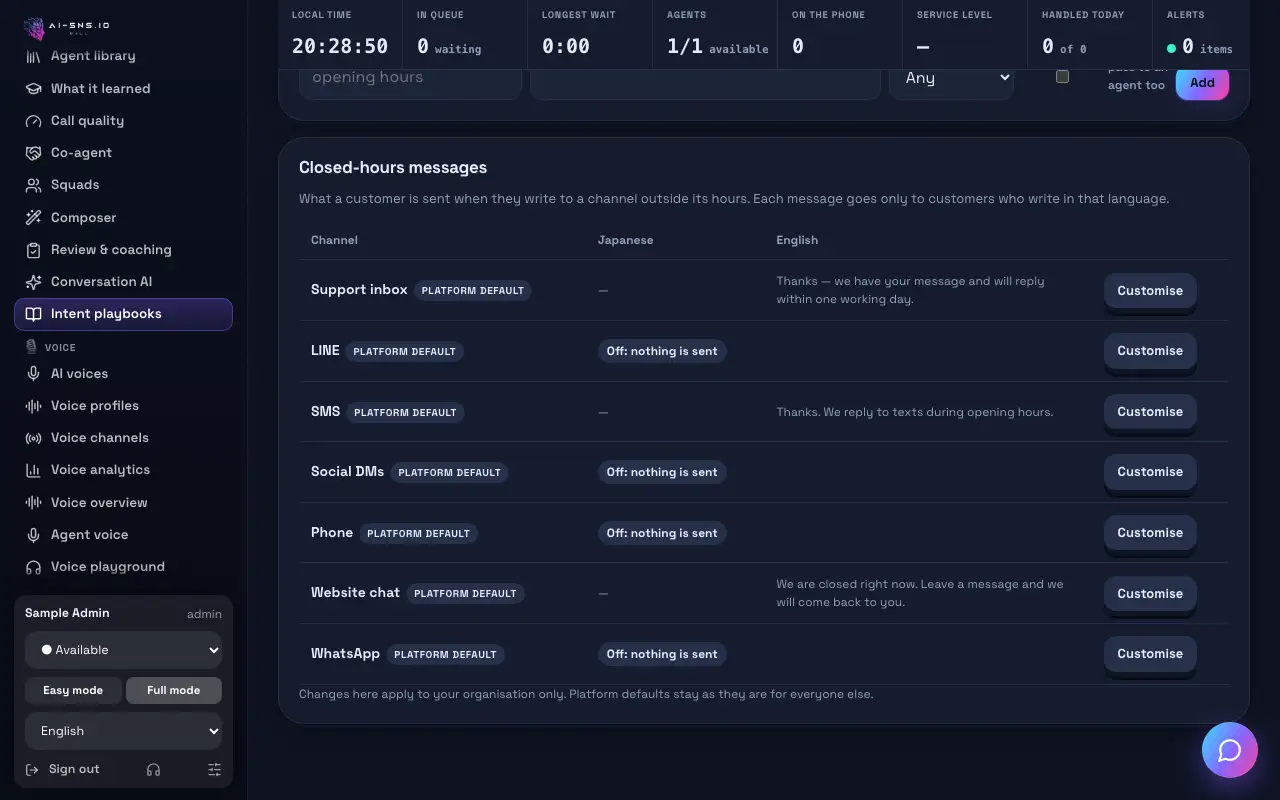The height and width of the screenshot is (800, 1280).
Task: Click the What it learned graduation-cap icon
Action: (33, 88)
